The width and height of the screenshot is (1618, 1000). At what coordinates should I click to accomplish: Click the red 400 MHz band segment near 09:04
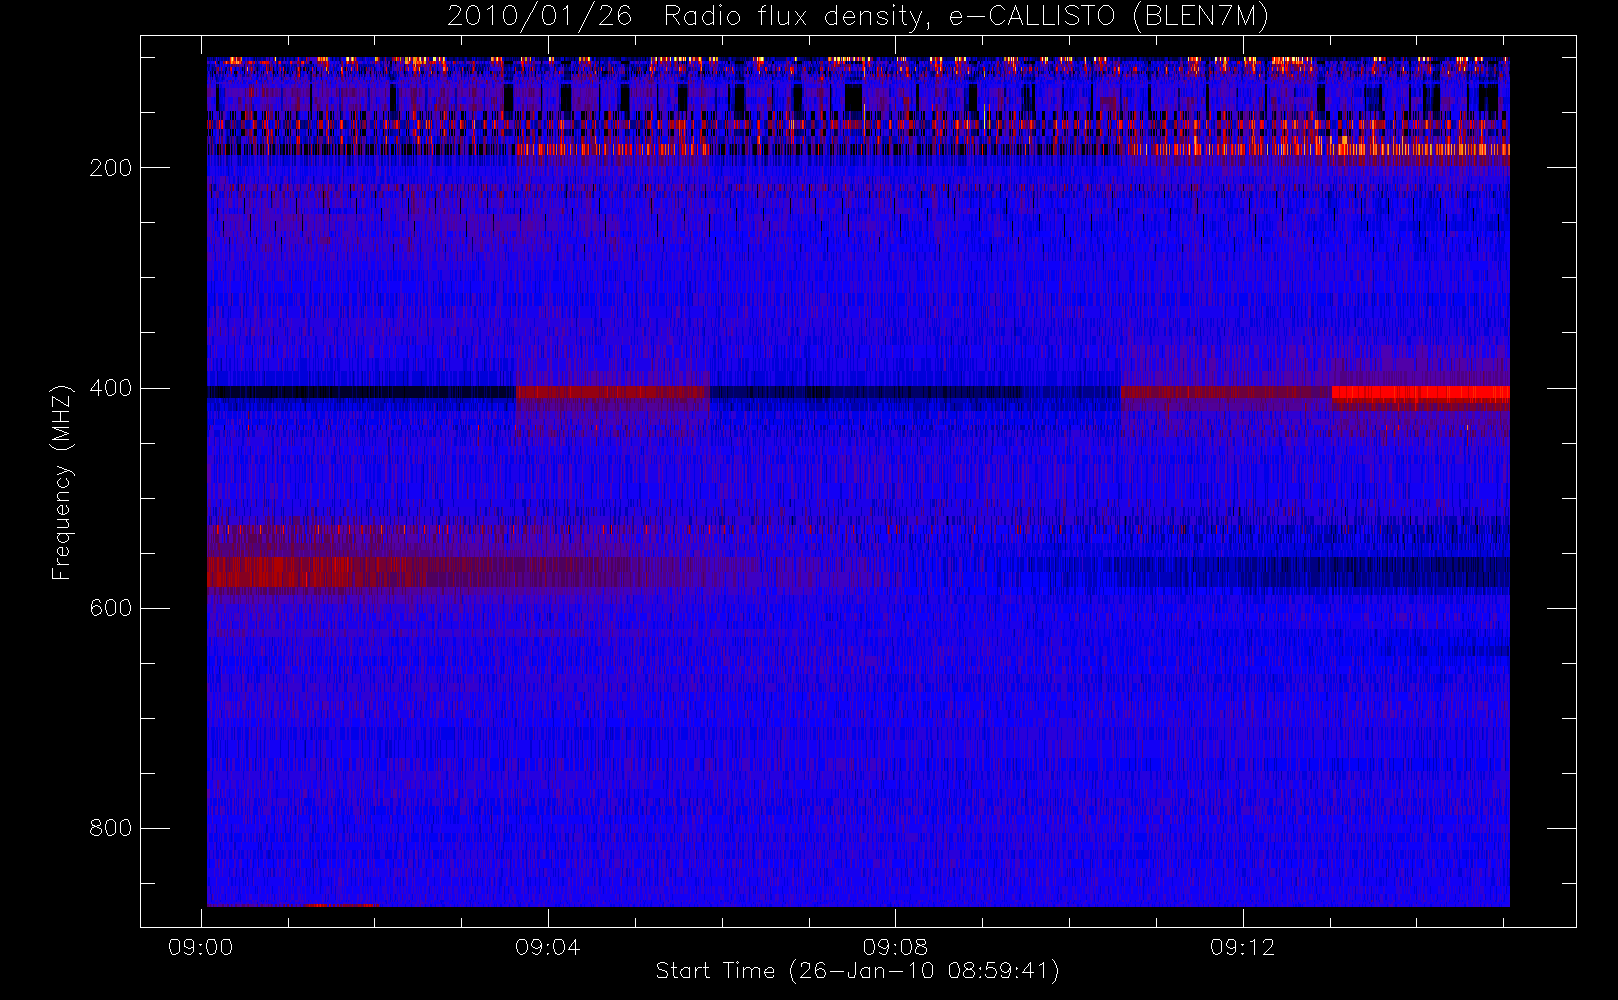point(612,392)
